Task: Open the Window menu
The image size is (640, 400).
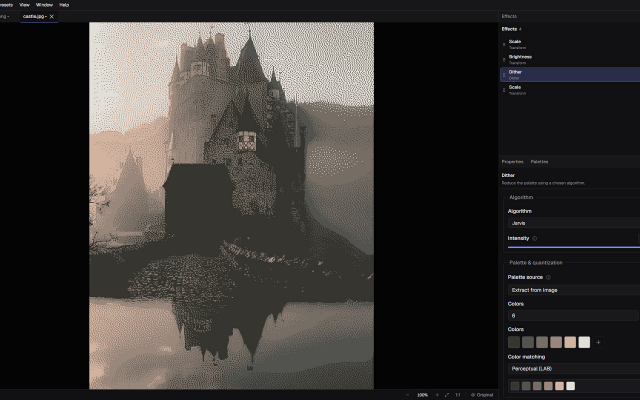Action: [x=44, y=5]
